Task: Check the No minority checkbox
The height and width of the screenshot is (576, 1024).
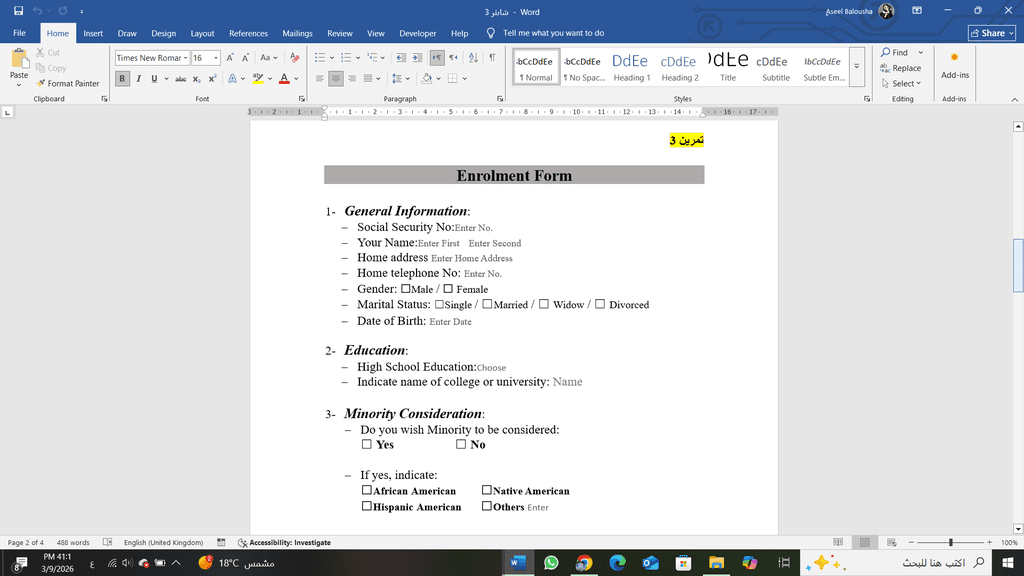Action: point(461,444)
